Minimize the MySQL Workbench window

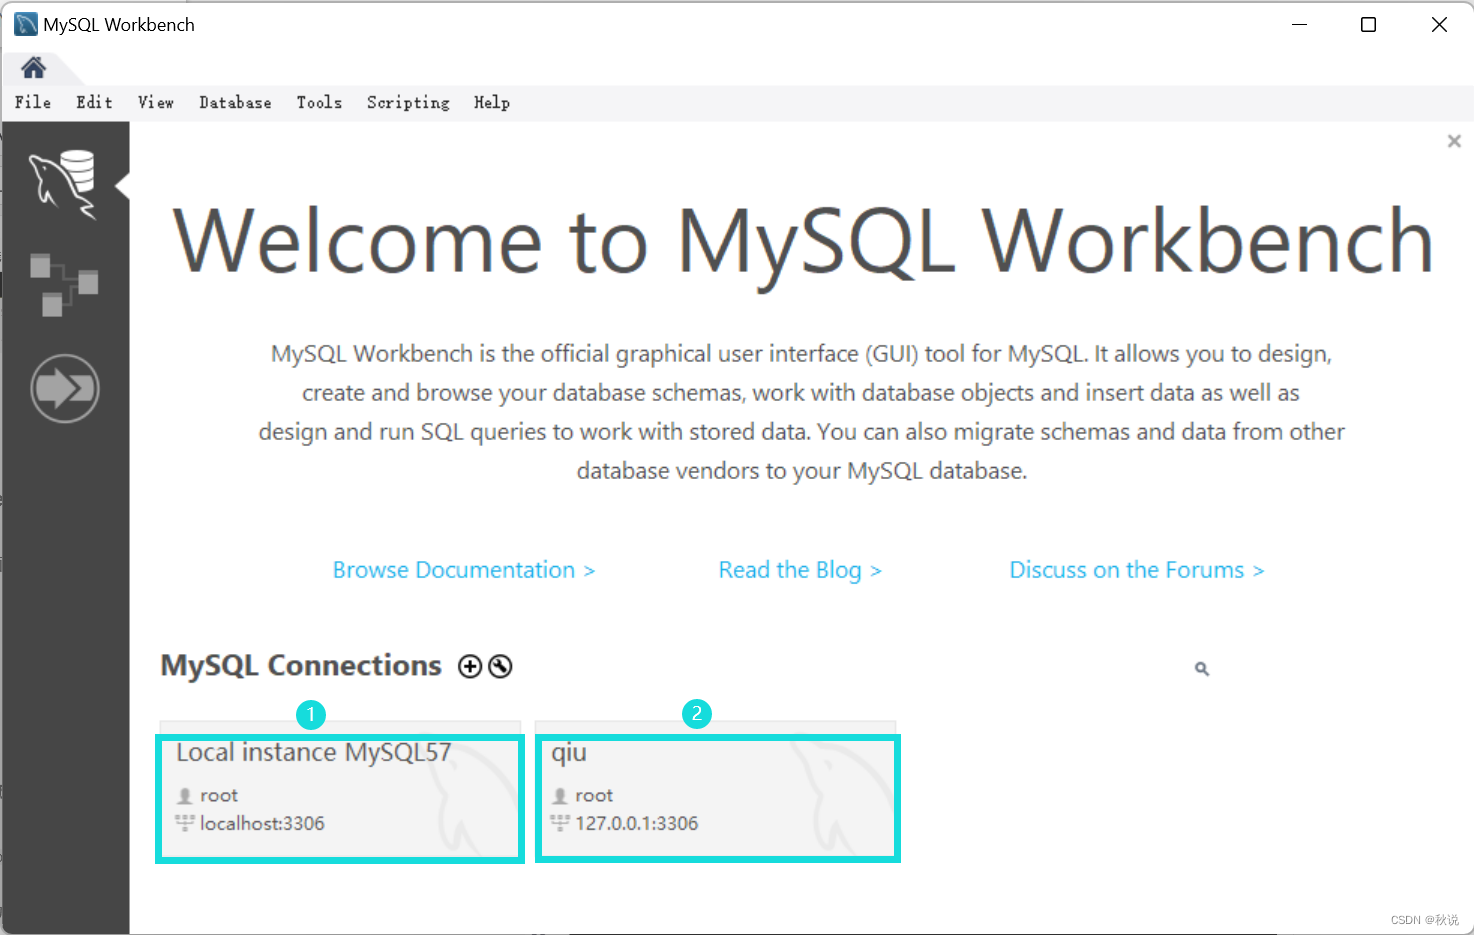coord(1300,24)
